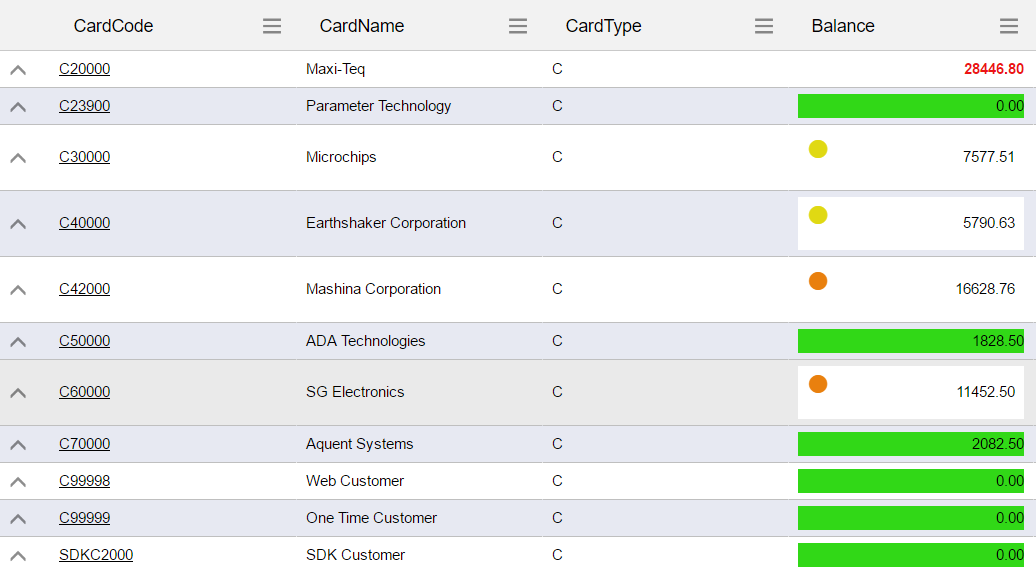Expand the C20000 row chevron
This screenshot has height=576, width=1036.
[18, 69]
